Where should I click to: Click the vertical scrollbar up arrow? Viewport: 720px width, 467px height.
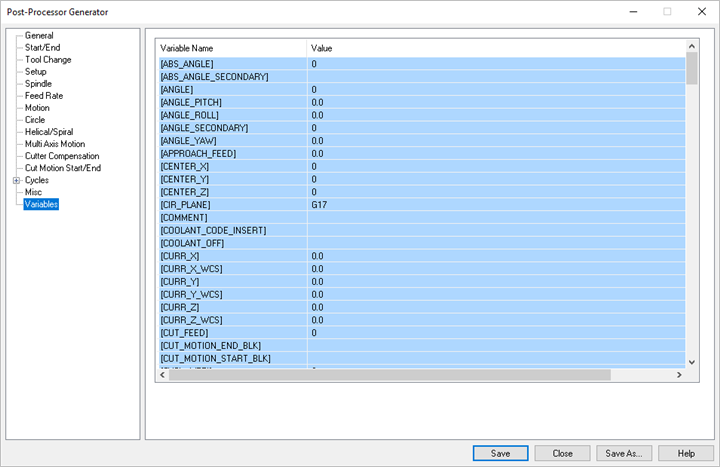point(692,46)
